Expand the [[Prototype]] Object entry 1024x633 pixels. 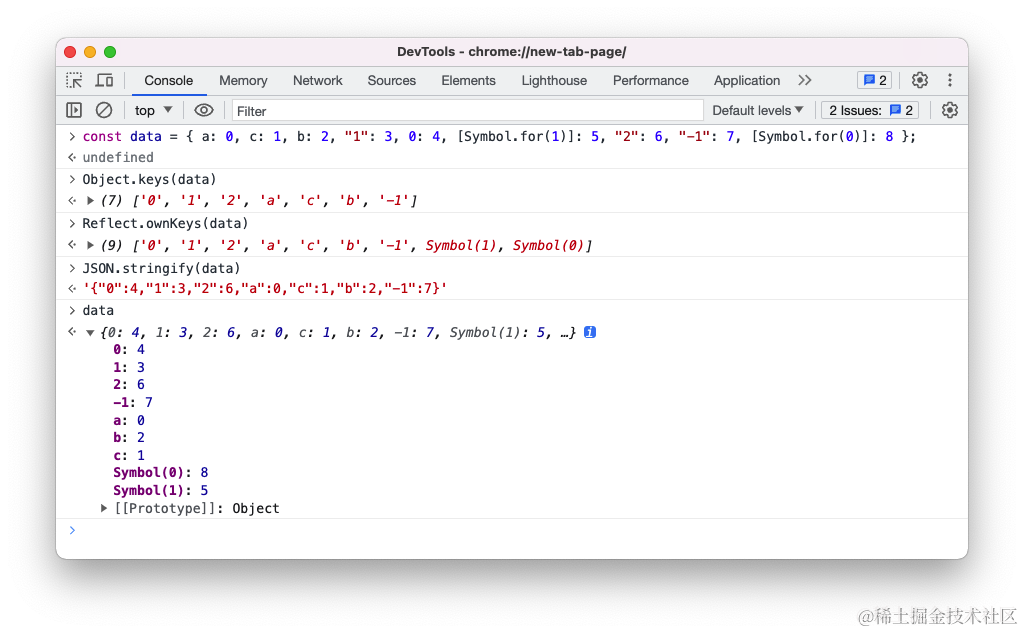(x=104, y=508)
